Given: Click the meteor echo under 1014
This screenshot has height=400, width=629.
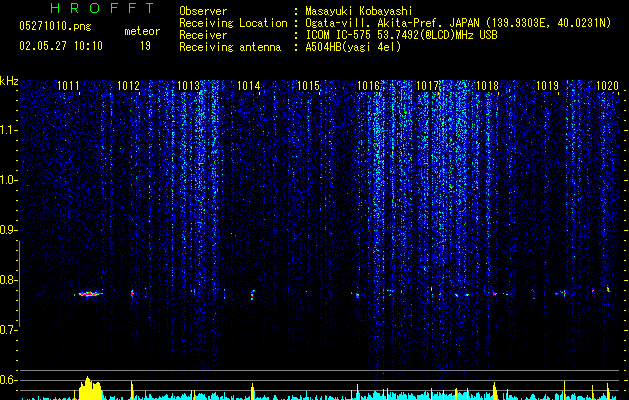Looking at the screenshot, I should pos(252,295).
